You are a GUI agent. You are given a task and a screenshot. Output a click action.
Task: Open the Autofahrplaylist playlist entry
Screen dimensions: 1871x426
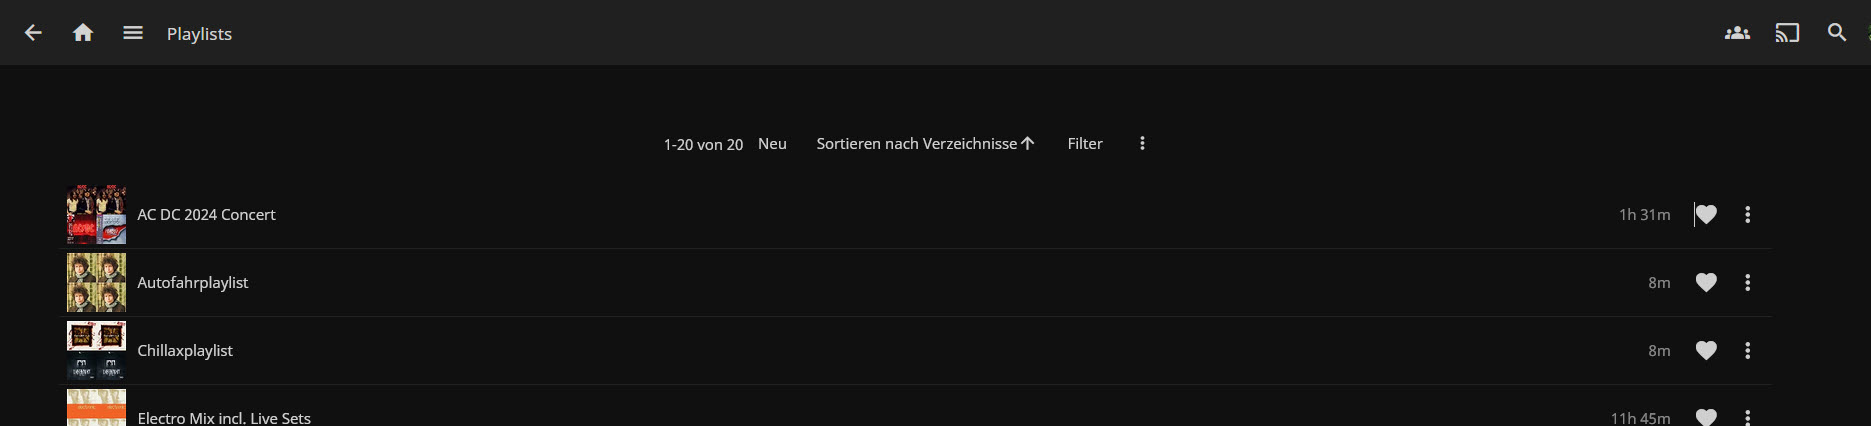[193, 283]
